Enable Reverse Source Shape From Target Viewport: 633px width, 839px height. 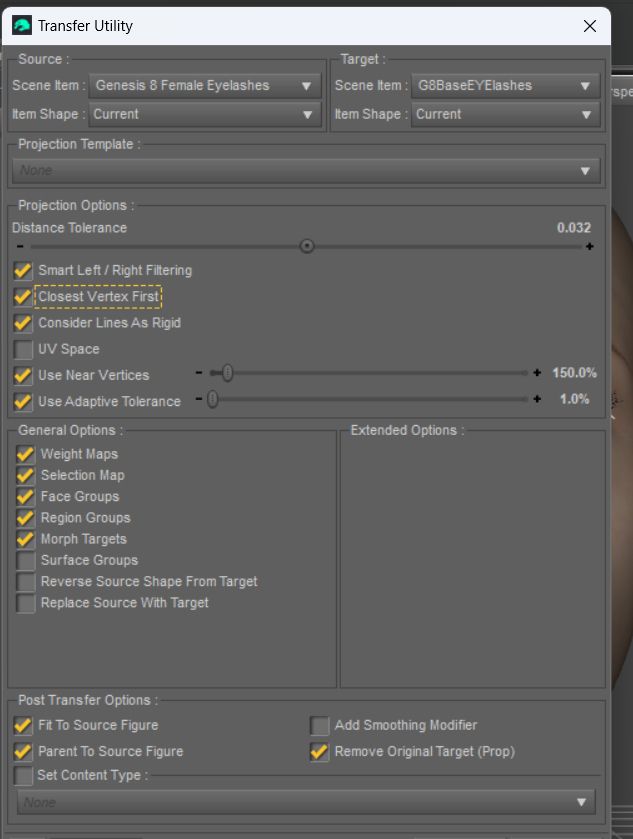[x=25, y=582]
